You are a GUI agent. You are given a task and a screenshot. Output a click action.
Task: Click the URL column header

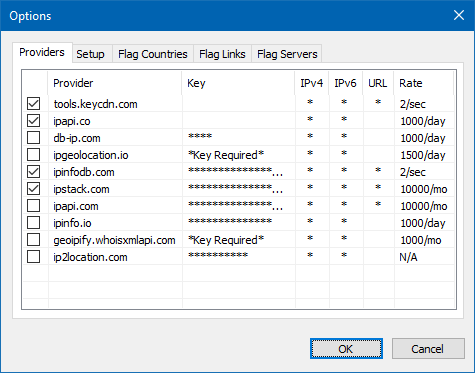click(378, 83)
